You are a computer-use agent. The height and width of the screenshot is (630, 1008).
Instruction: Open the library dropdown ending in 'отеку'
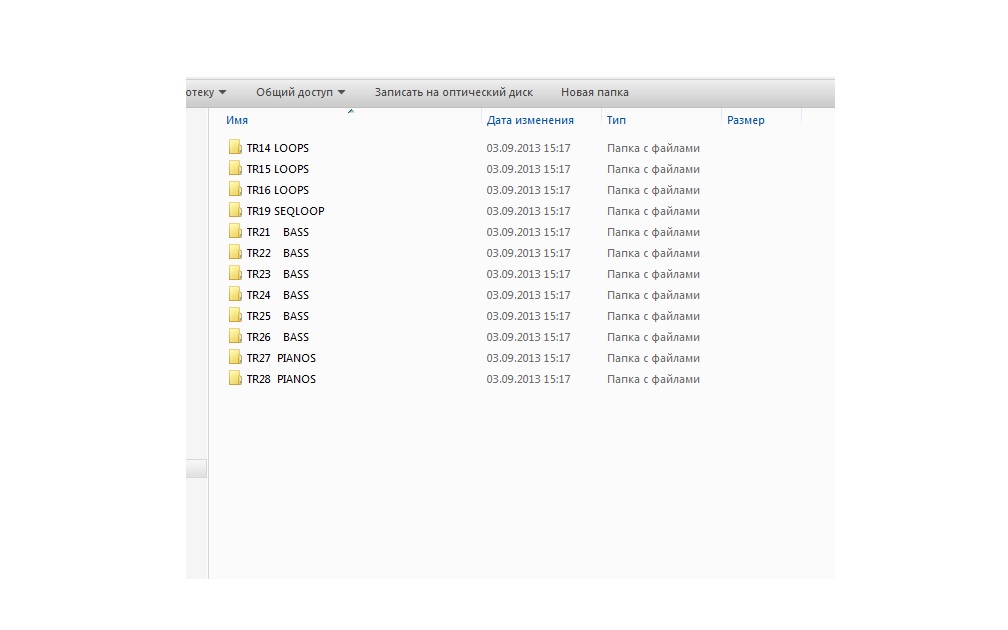[x=206, y=93]
